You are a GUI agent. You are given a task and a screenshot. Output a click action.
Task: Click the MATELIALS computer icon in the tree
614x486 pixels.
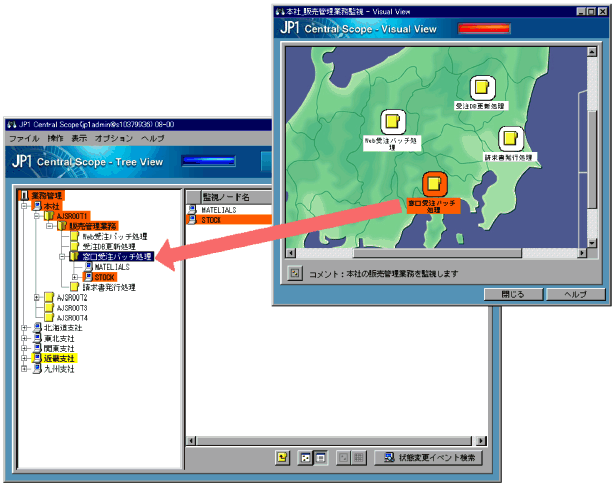88,267
